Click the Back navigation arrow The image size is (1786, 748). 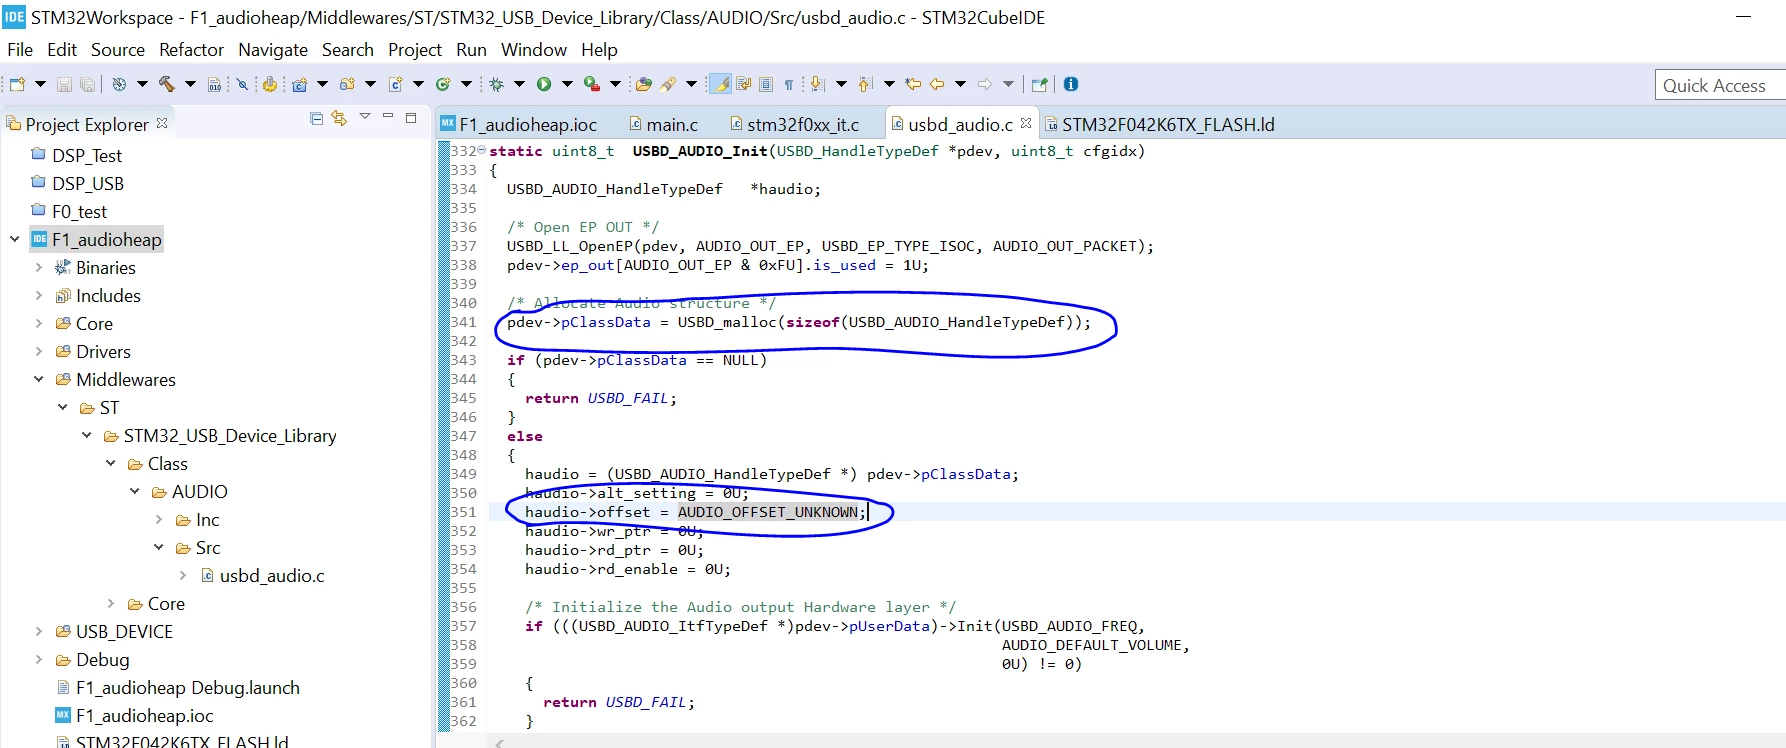point(937,85)
